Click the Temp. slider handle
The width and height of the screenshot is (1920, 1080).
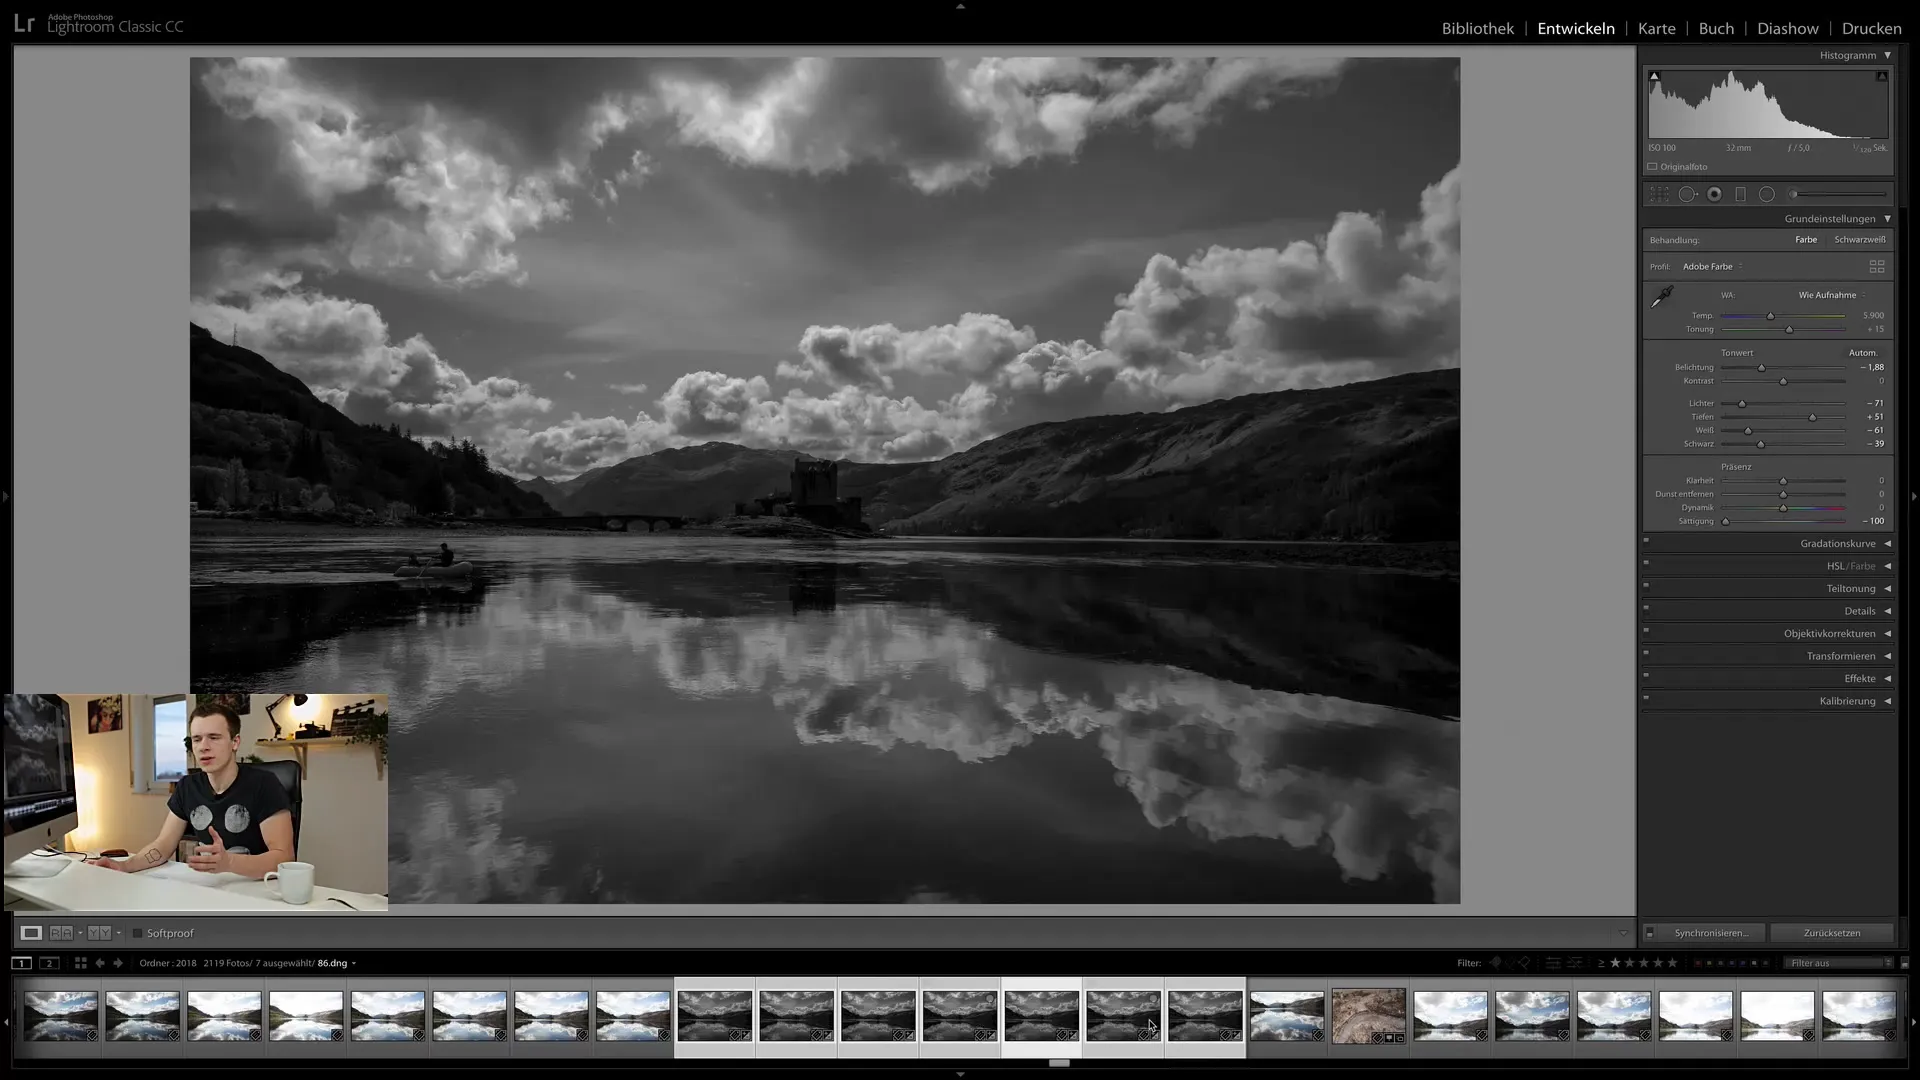click(1770, 316)
